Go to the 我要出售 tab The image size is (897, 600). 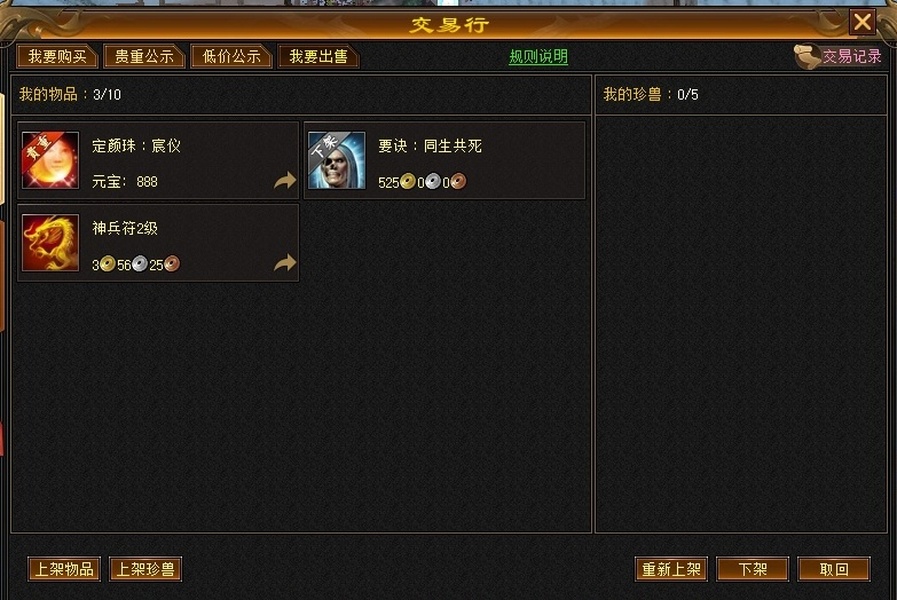318,57
